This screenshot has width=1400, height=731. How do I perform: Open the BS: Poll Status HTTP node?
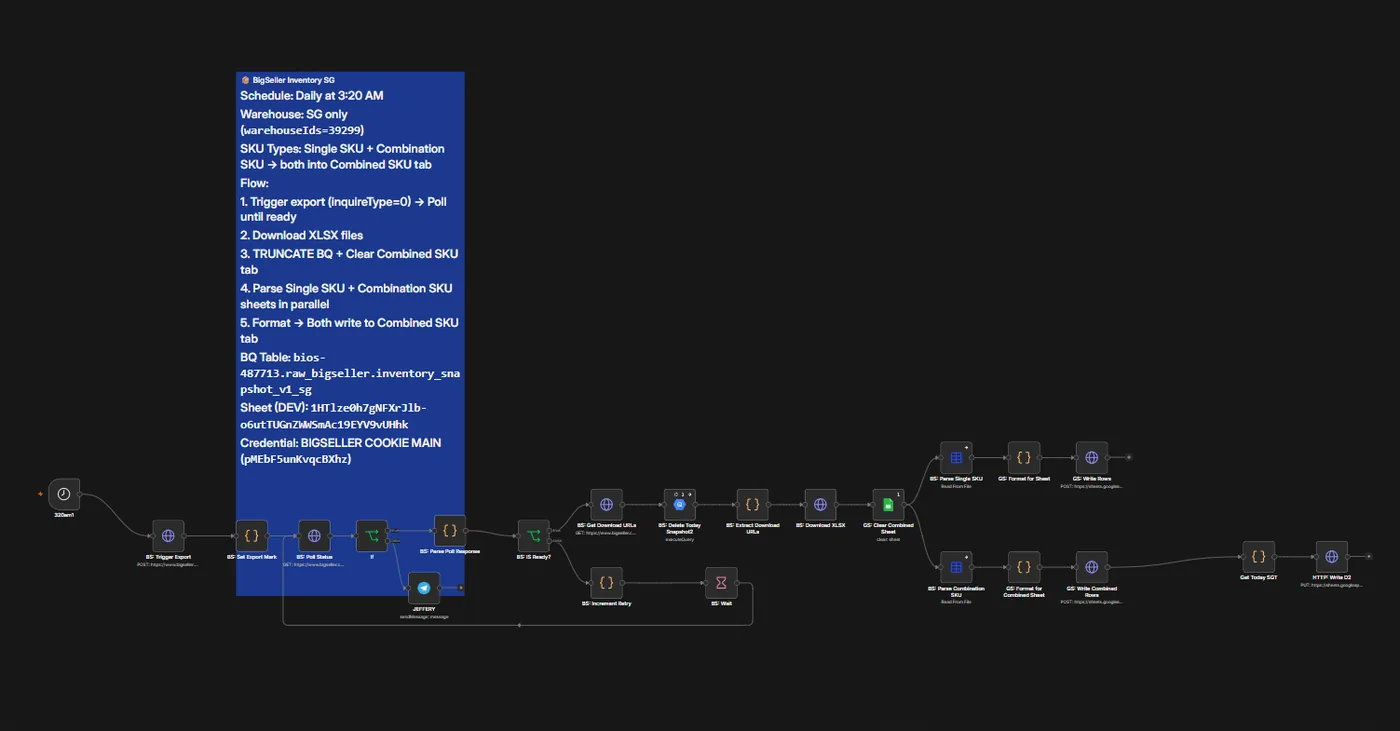(x=314, y=536)
